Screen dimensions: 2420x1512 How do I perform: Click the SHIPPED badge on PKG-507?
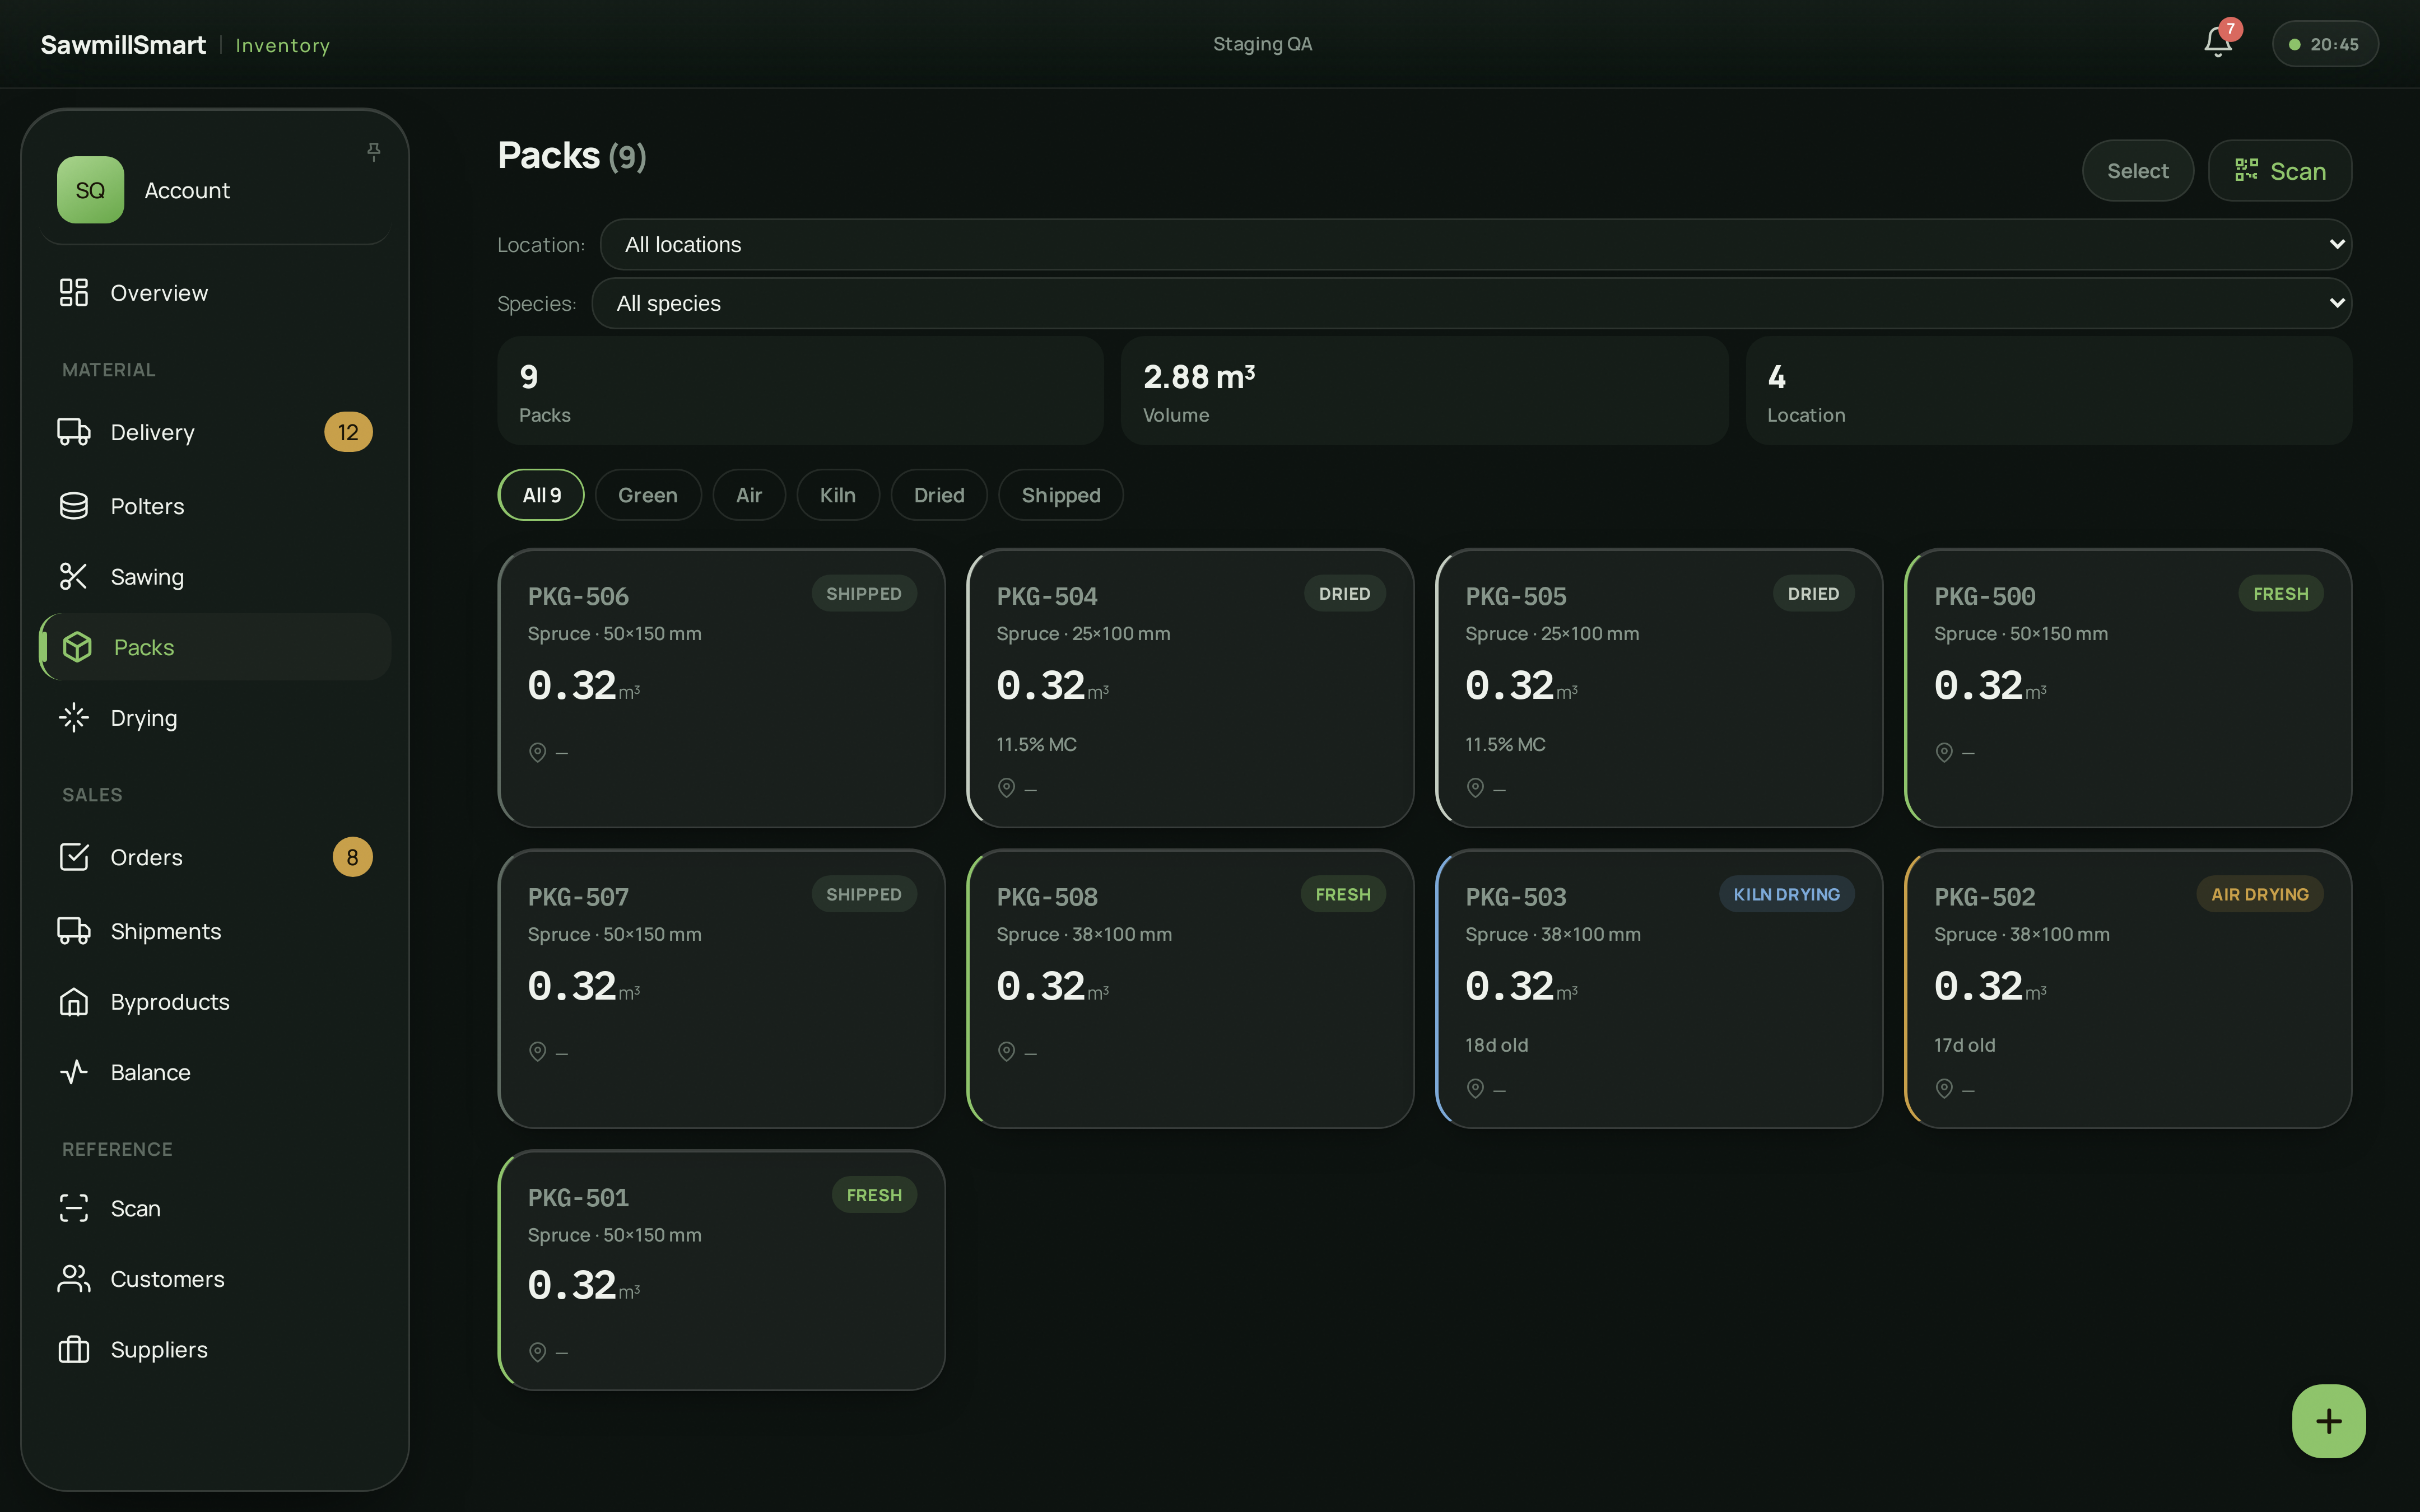[x=864, y=894]
